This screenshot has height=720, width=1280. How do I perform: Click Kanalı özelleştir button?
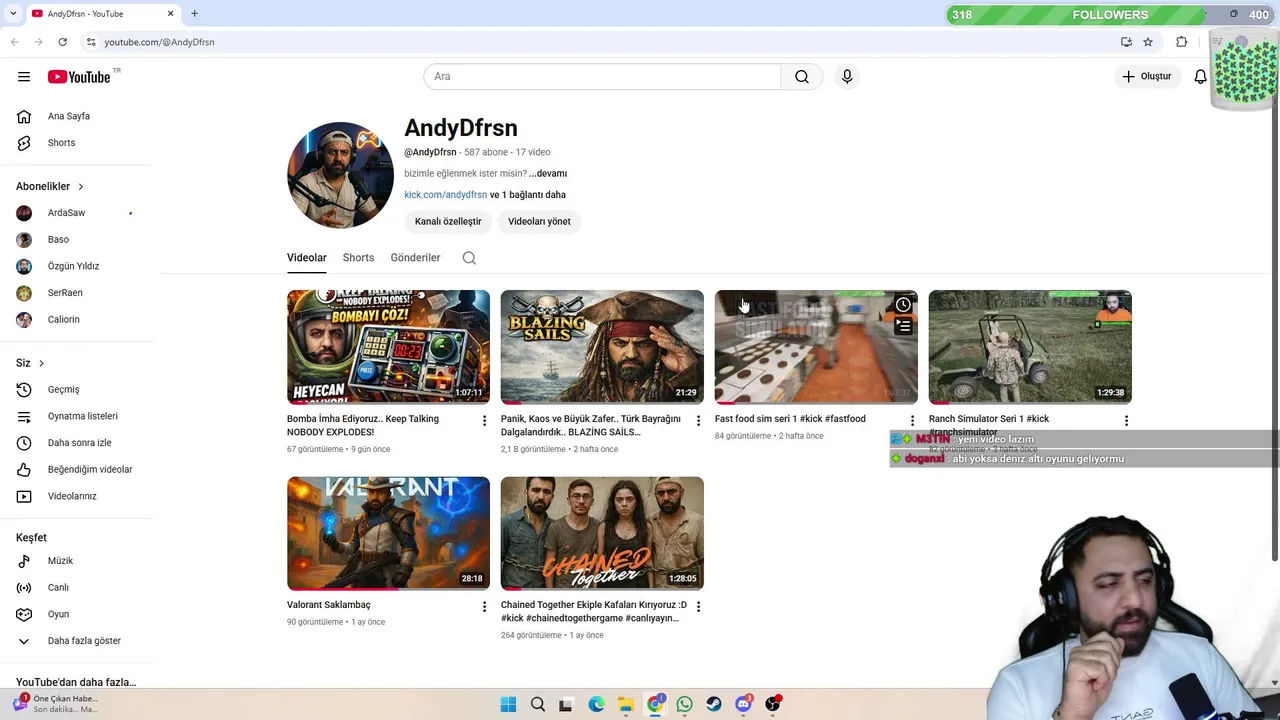[x=448, y=222]
